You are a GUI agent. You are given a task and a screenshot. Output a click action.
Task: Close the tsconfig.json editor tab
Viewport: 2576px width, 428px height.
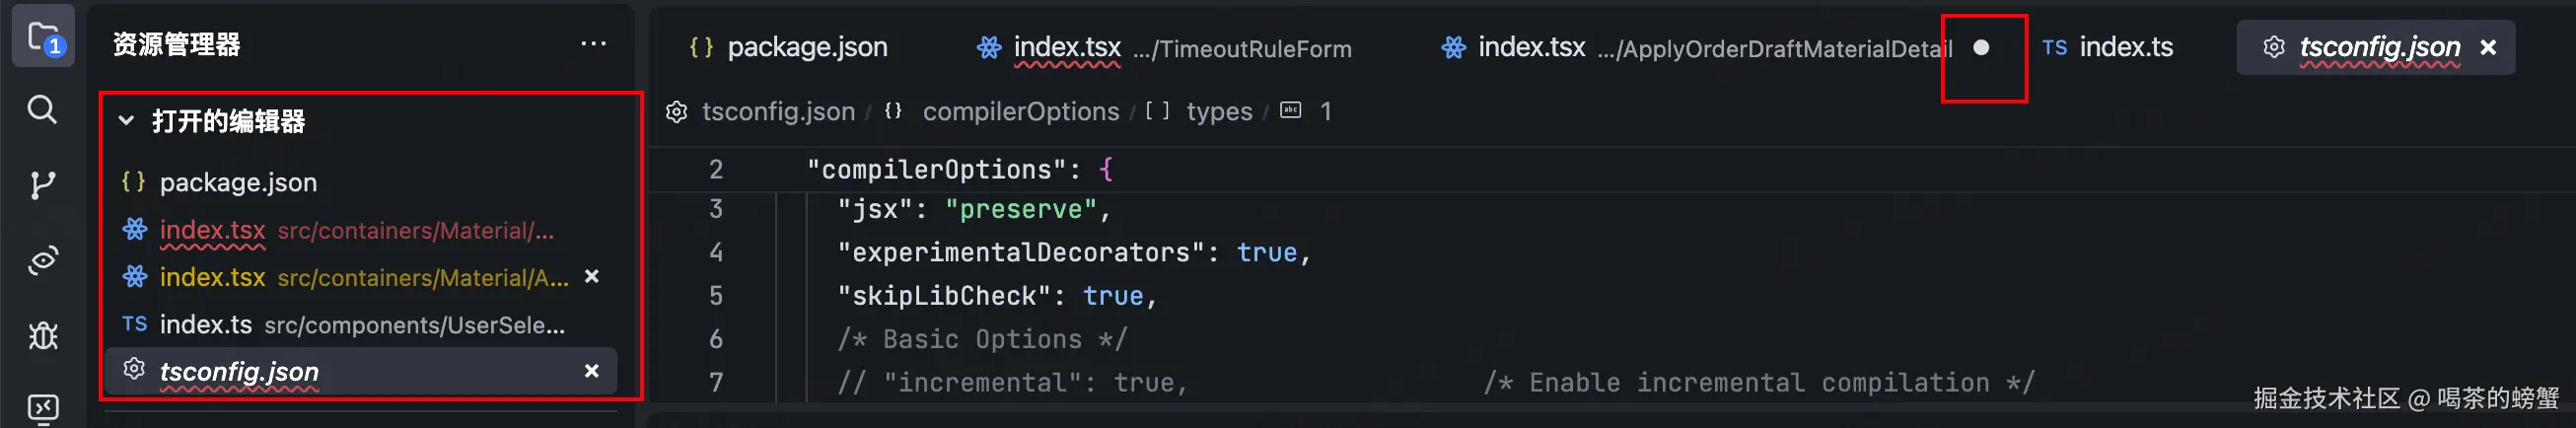pos(2489,47)
